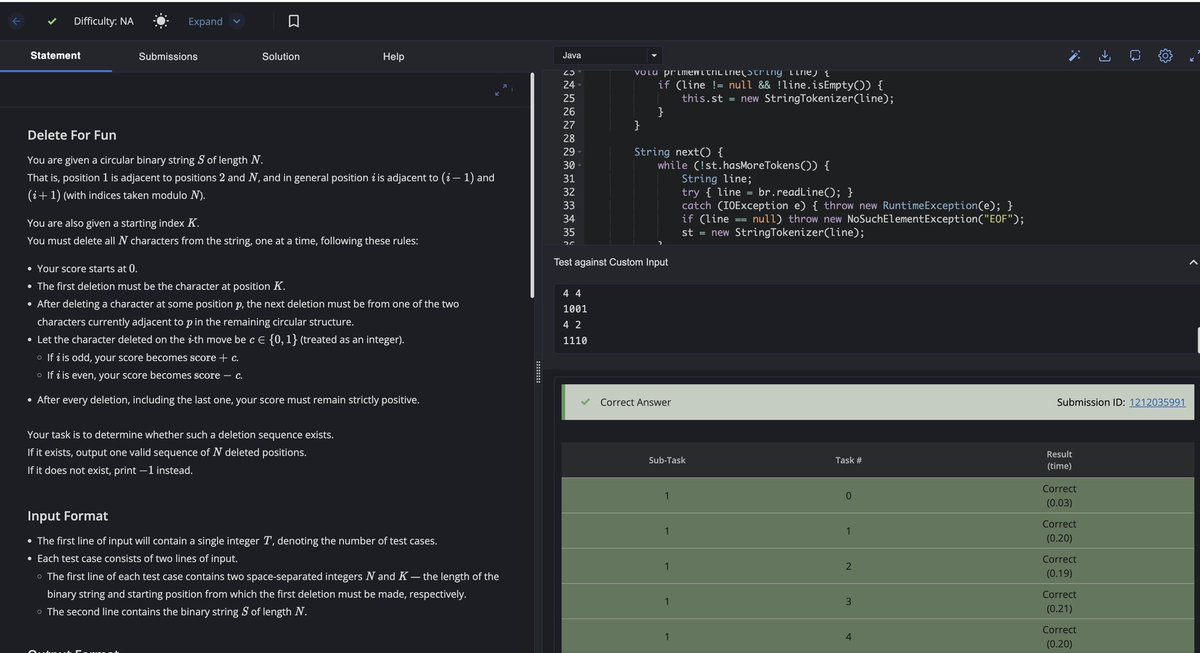
Task: Select the task 3 Correct (0.21) result
Action: pyautogui.click(x=1059, y=601)
